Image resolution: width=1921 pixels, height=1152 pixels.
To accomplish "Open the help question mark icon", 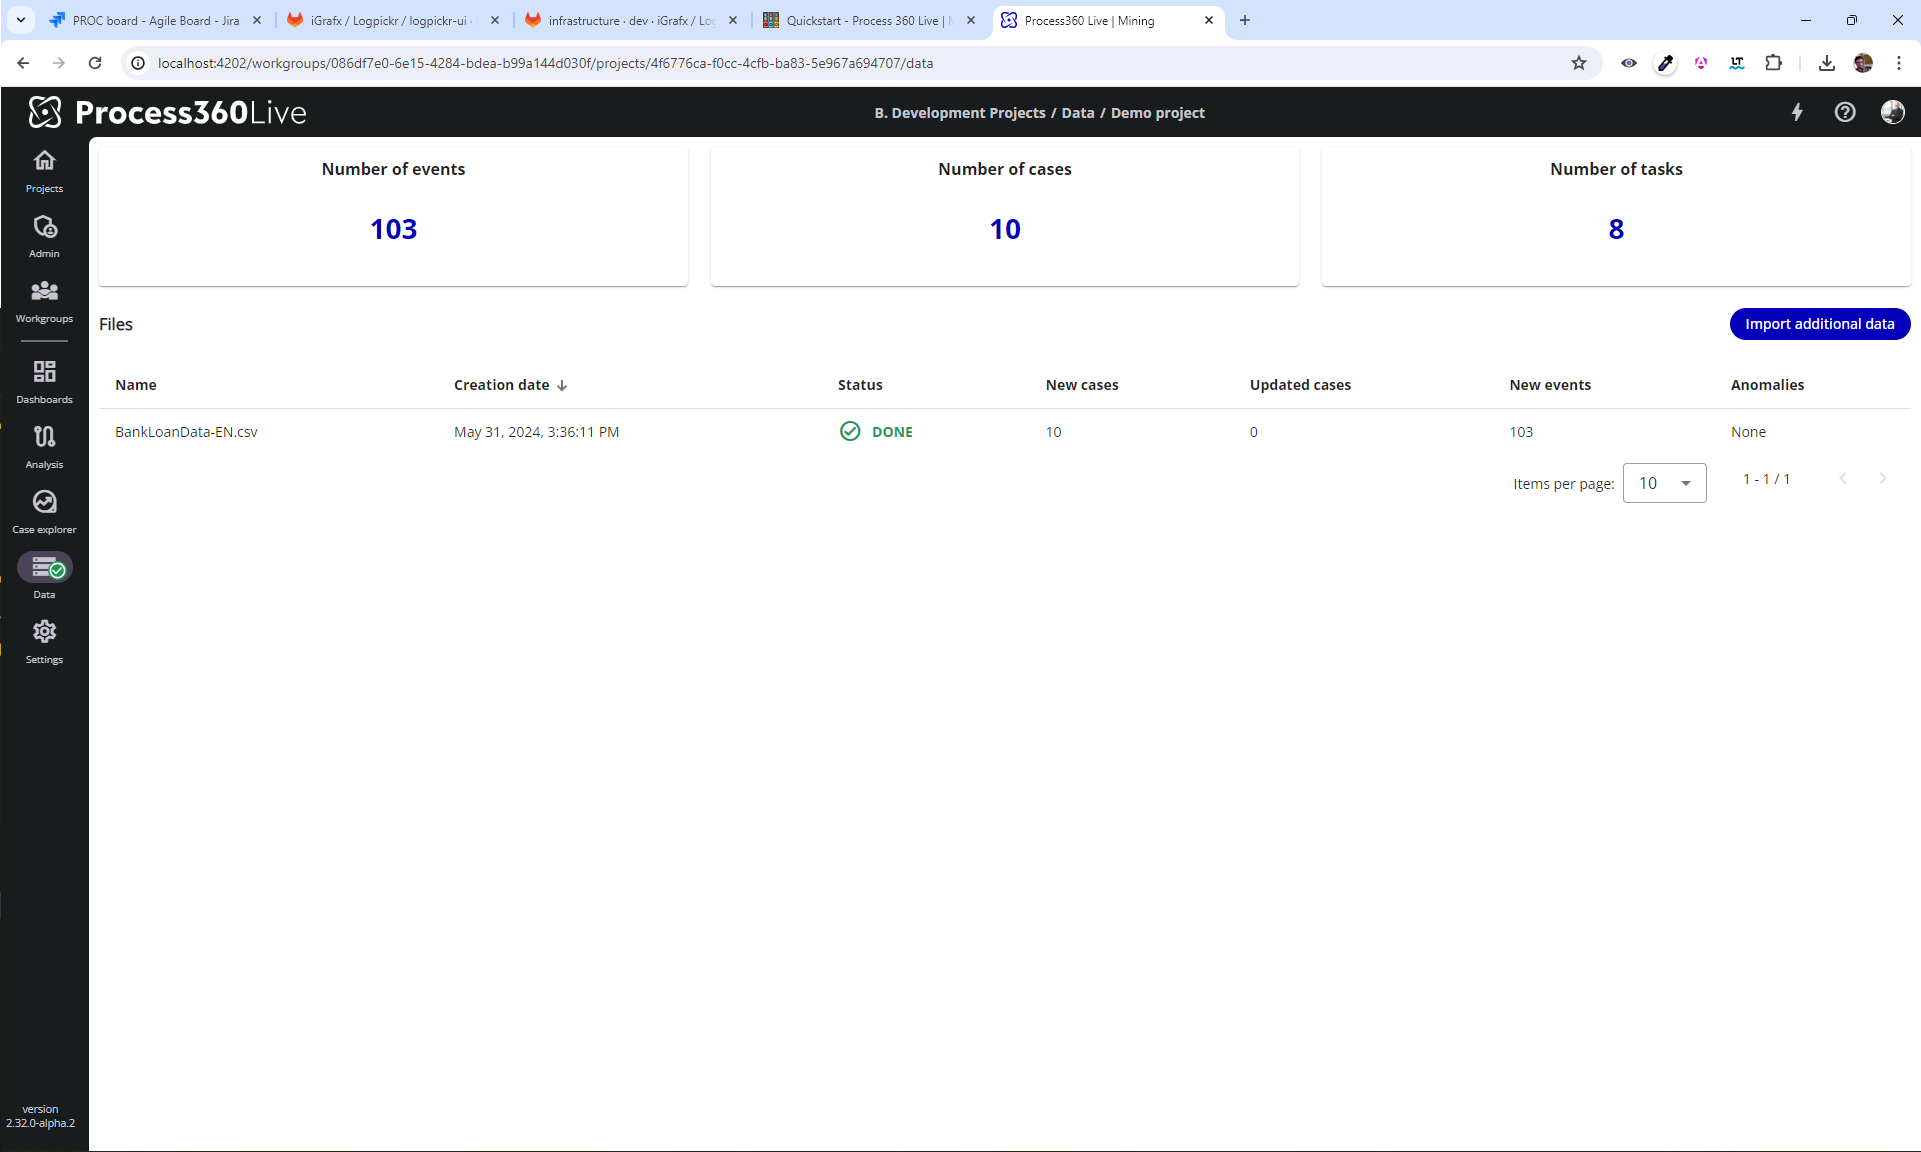I will click(1845, 112).
